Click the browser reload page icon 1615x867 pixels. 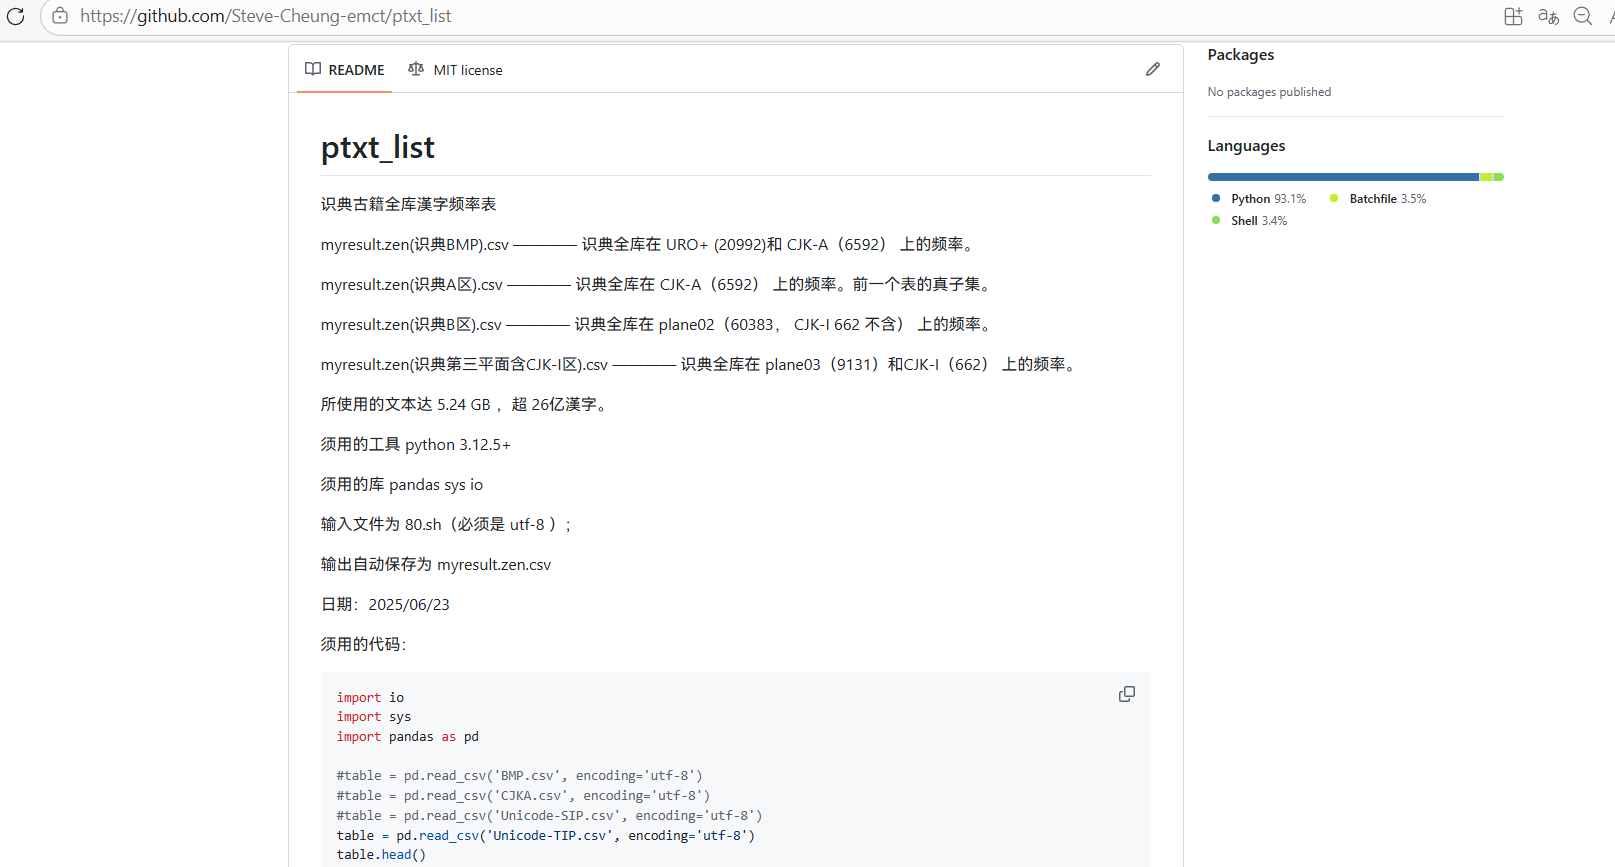click(x=15, y=16)
